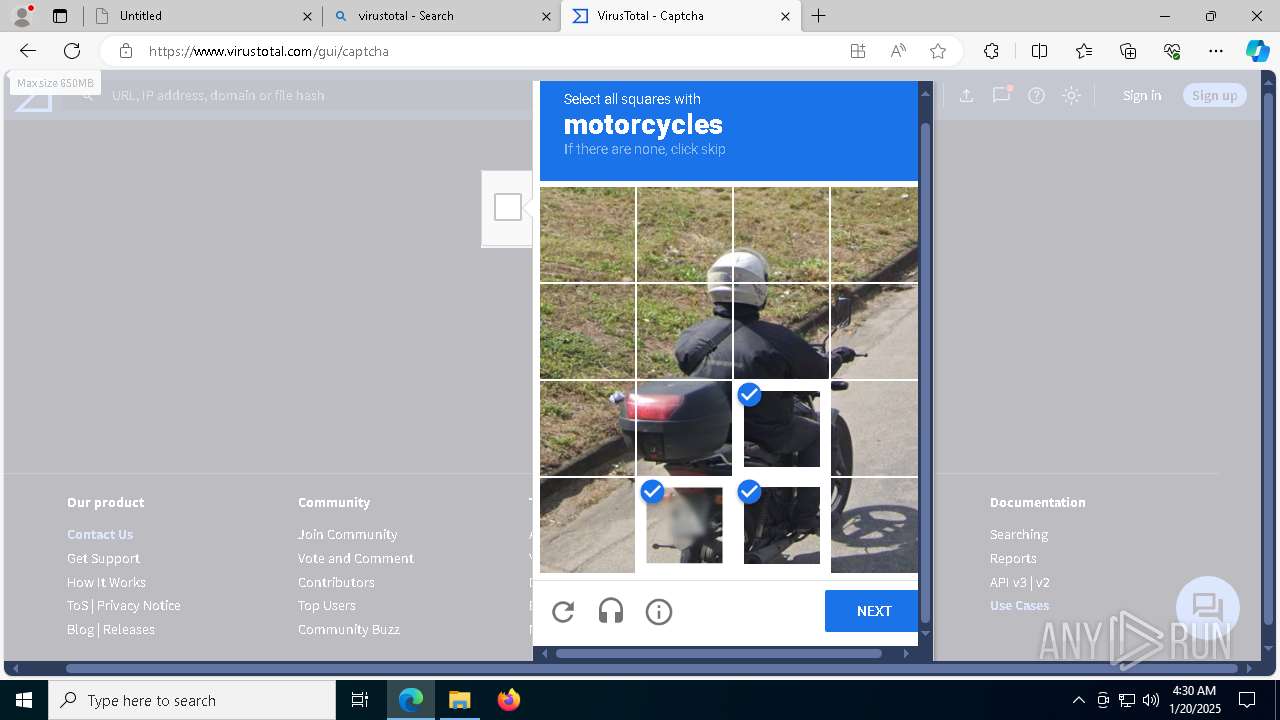Viewport: 1280px width, 720px height.
Task: Open the Collections icon in Edge toolbar
Action: point(1128,51)
